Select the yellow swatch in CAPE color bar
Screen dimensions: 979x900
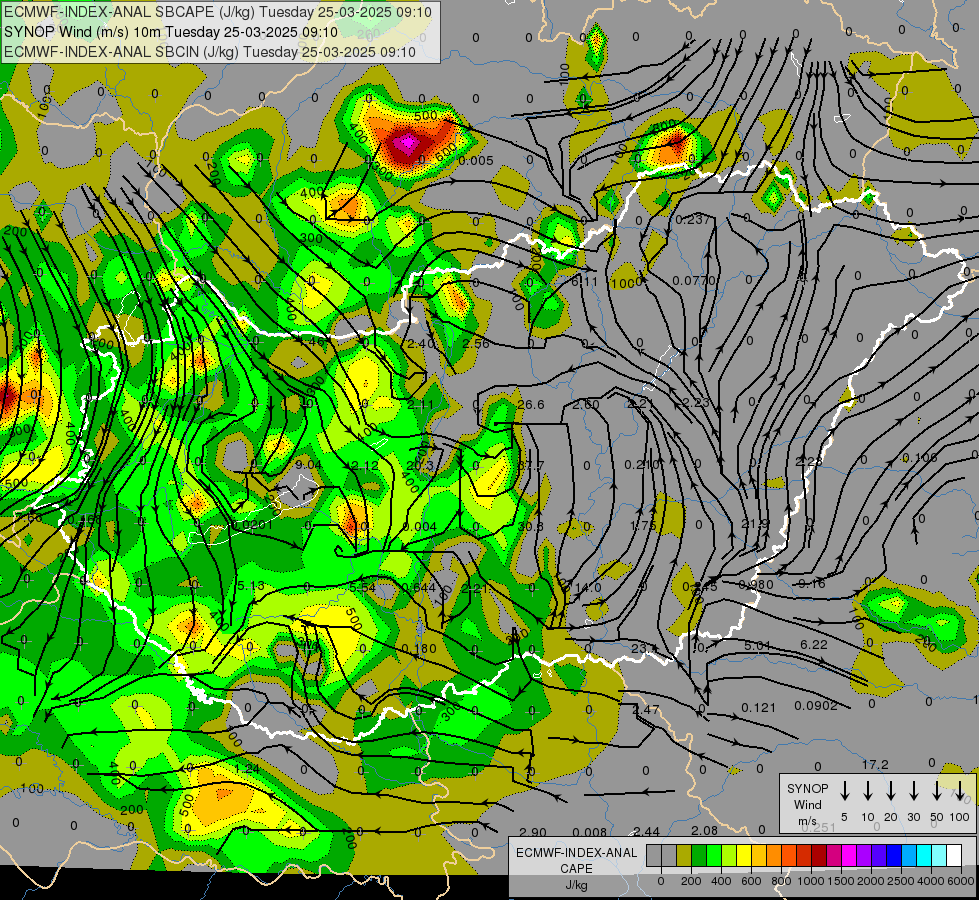(x=744, y=855)
